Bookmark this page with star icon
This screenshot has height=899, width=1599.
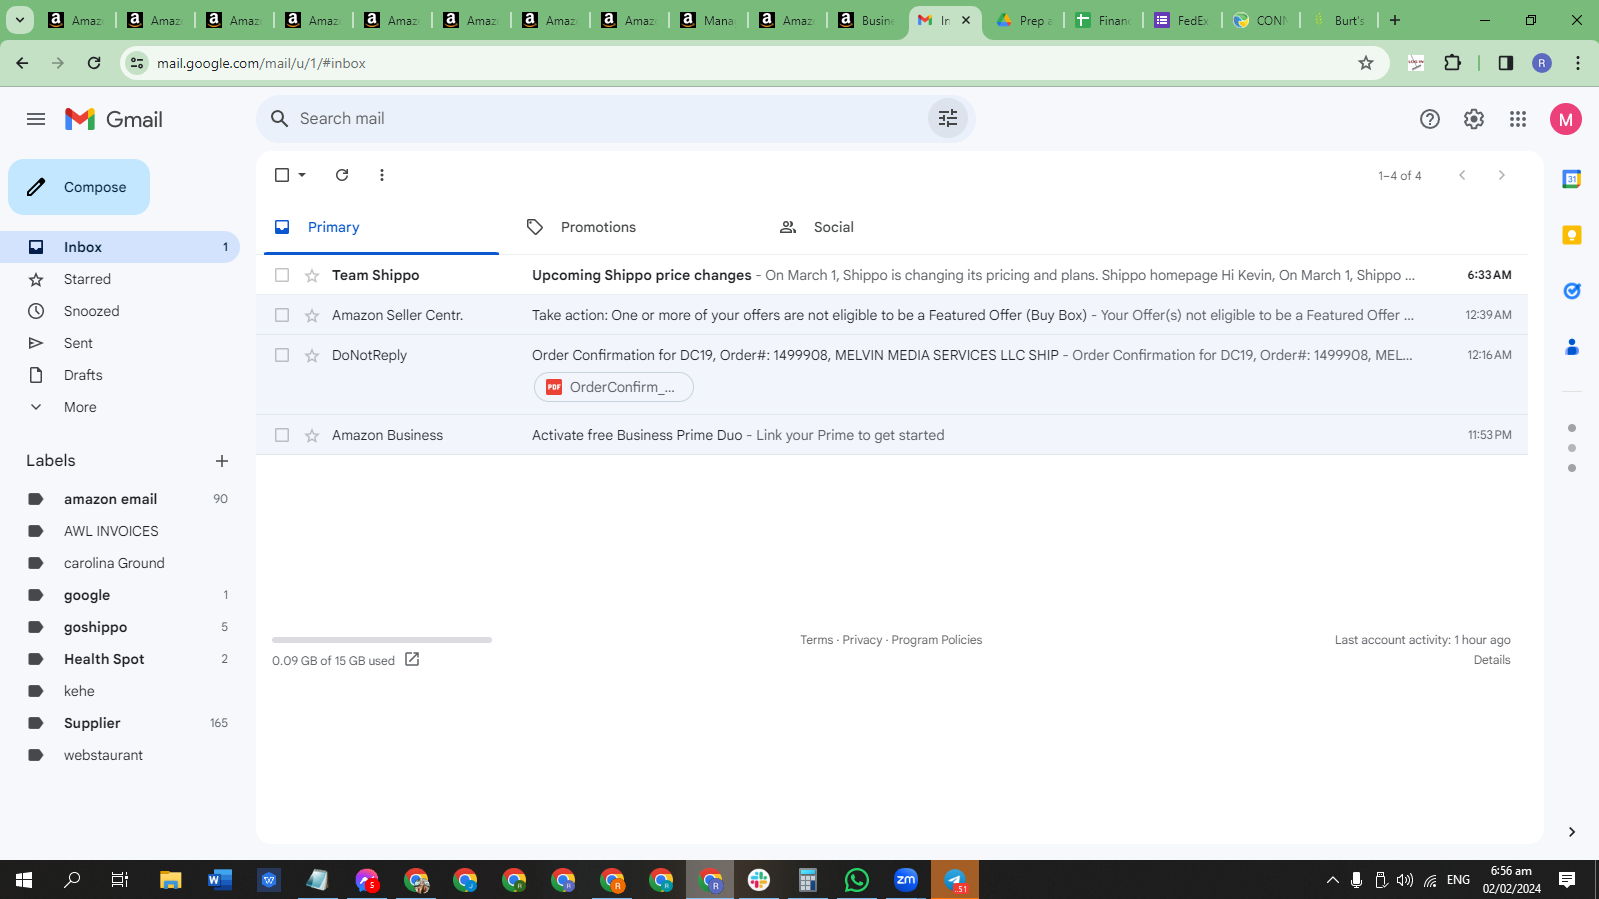(x=1366, y=63)
